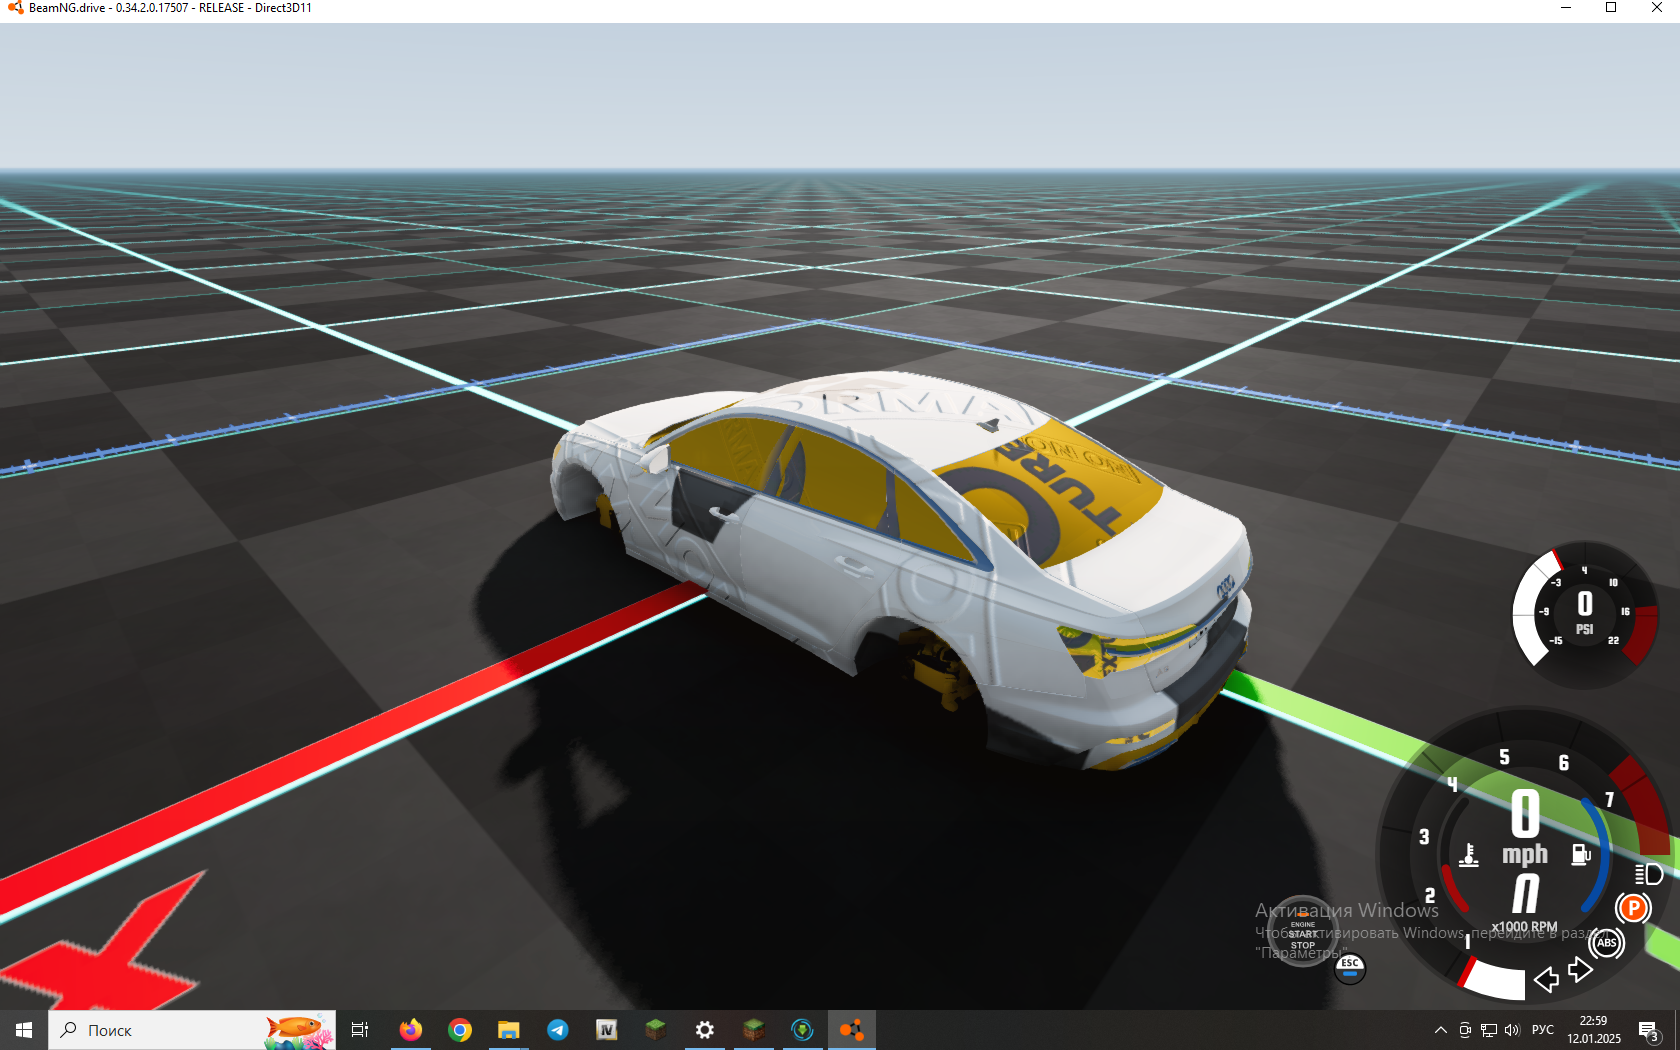Open the first Minecraft block icon on taskbar
This screenshot has width=1680, height=1050.
point(655,1030)
